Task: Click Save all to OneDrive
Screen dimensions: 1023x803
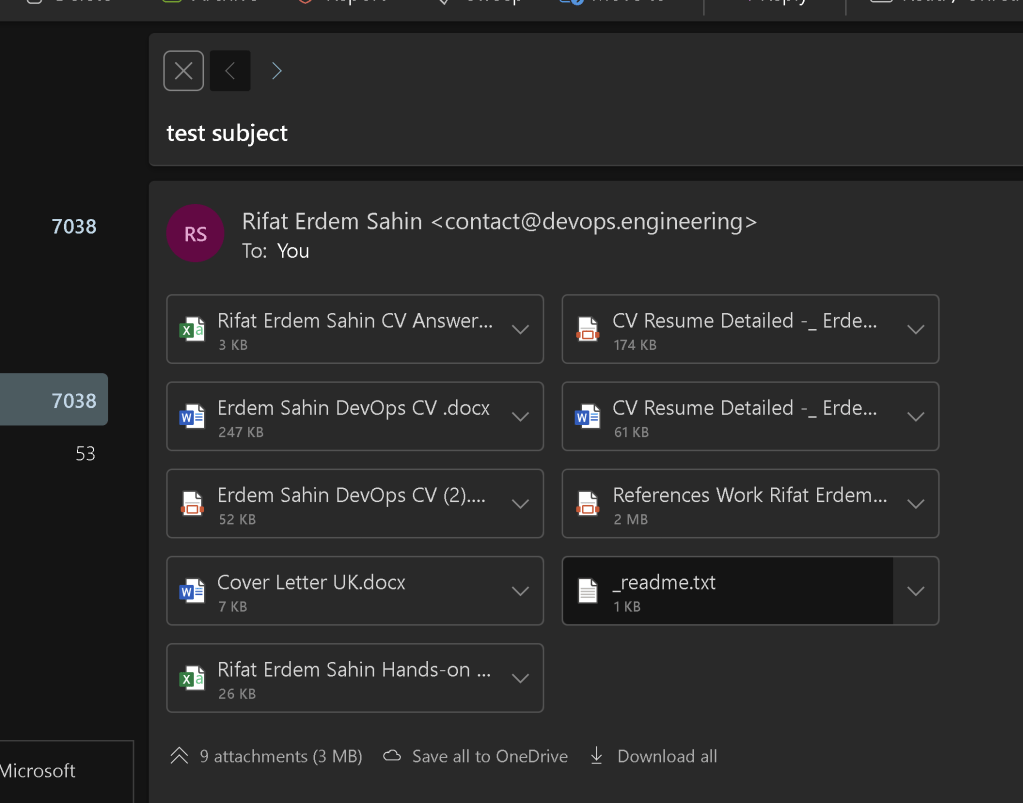Action: pyautogui.click(x=489, y=756)
